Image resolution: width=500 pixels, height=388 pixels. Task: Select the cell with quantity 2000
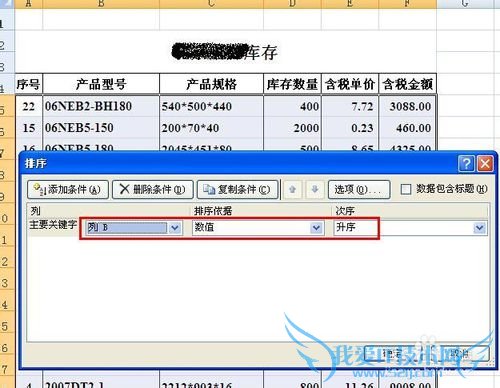292,128
